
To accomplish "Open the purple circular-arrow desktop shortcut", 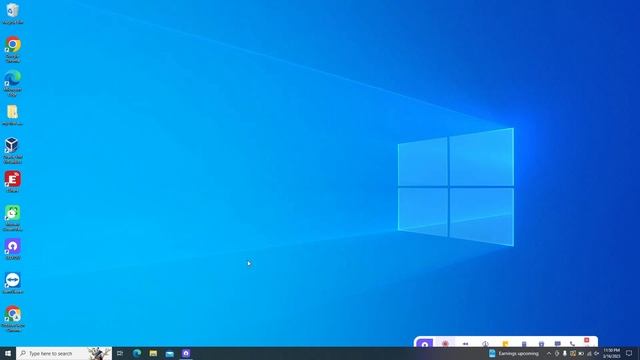I will (x=13, y=249).
